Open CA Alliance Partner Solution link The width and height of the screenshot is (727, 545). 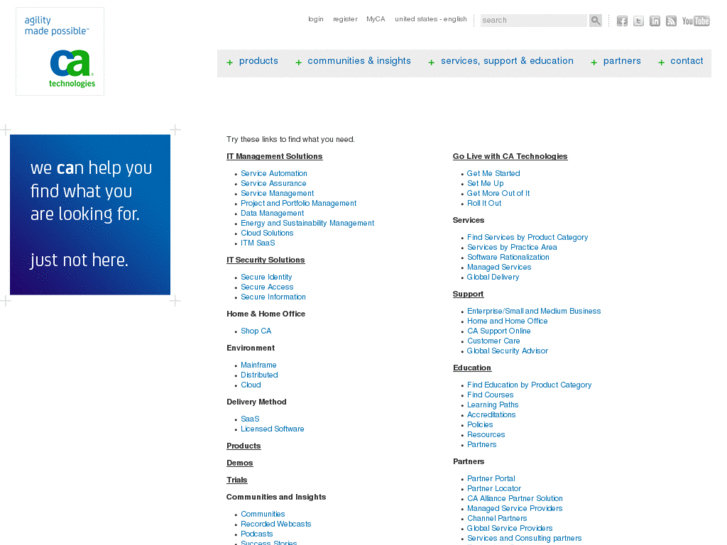(515, 499)
